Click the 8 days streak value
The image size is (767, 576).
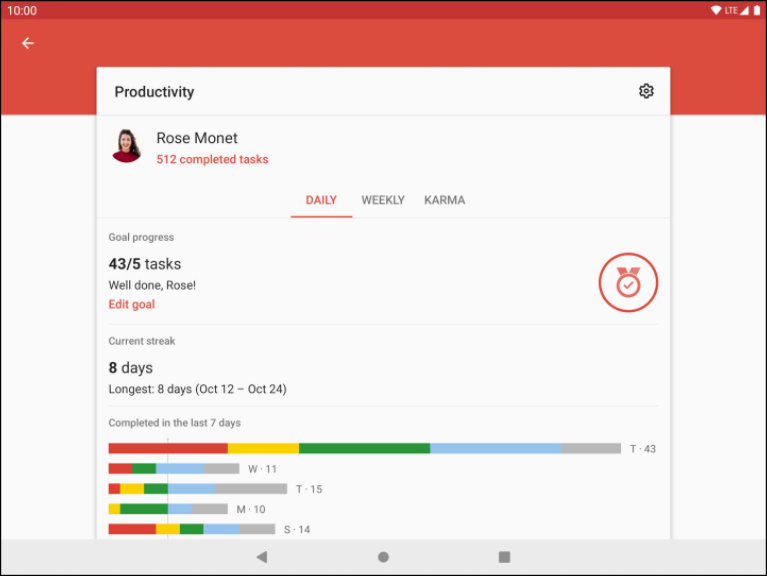point(131,368)
